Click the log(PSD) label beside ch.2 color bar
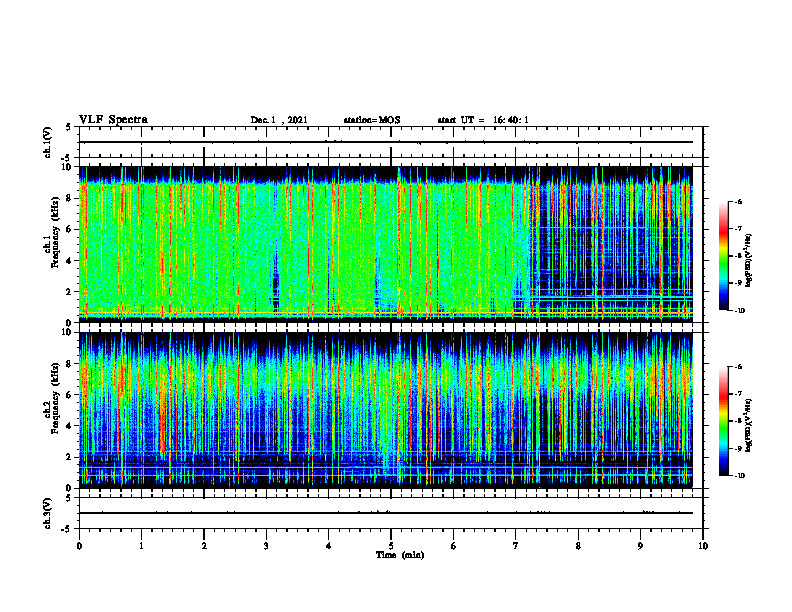 click(x=749, y=425)
